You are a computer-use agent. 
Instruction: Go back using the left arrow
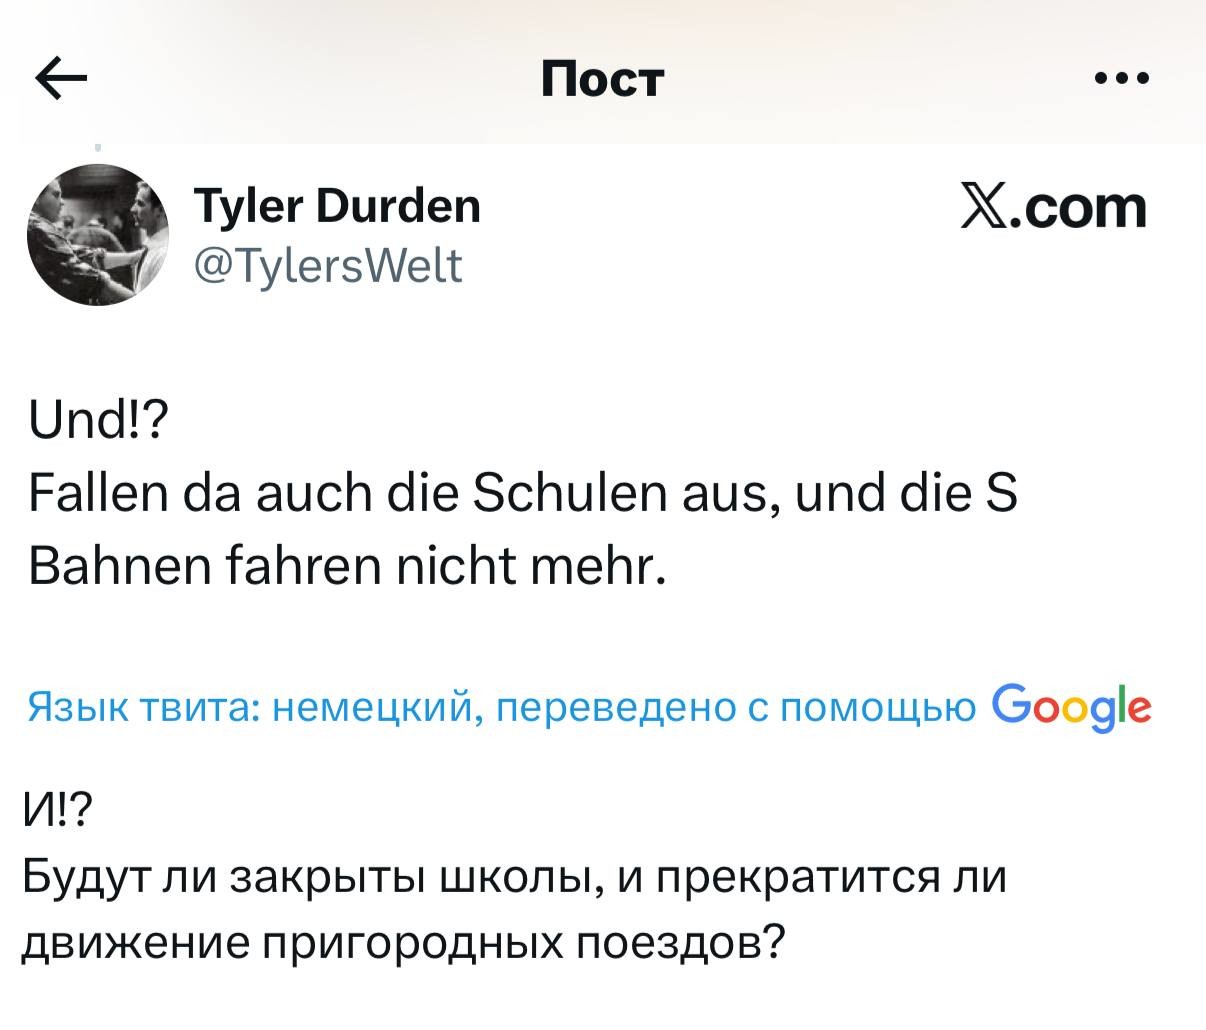click(61, 79)
